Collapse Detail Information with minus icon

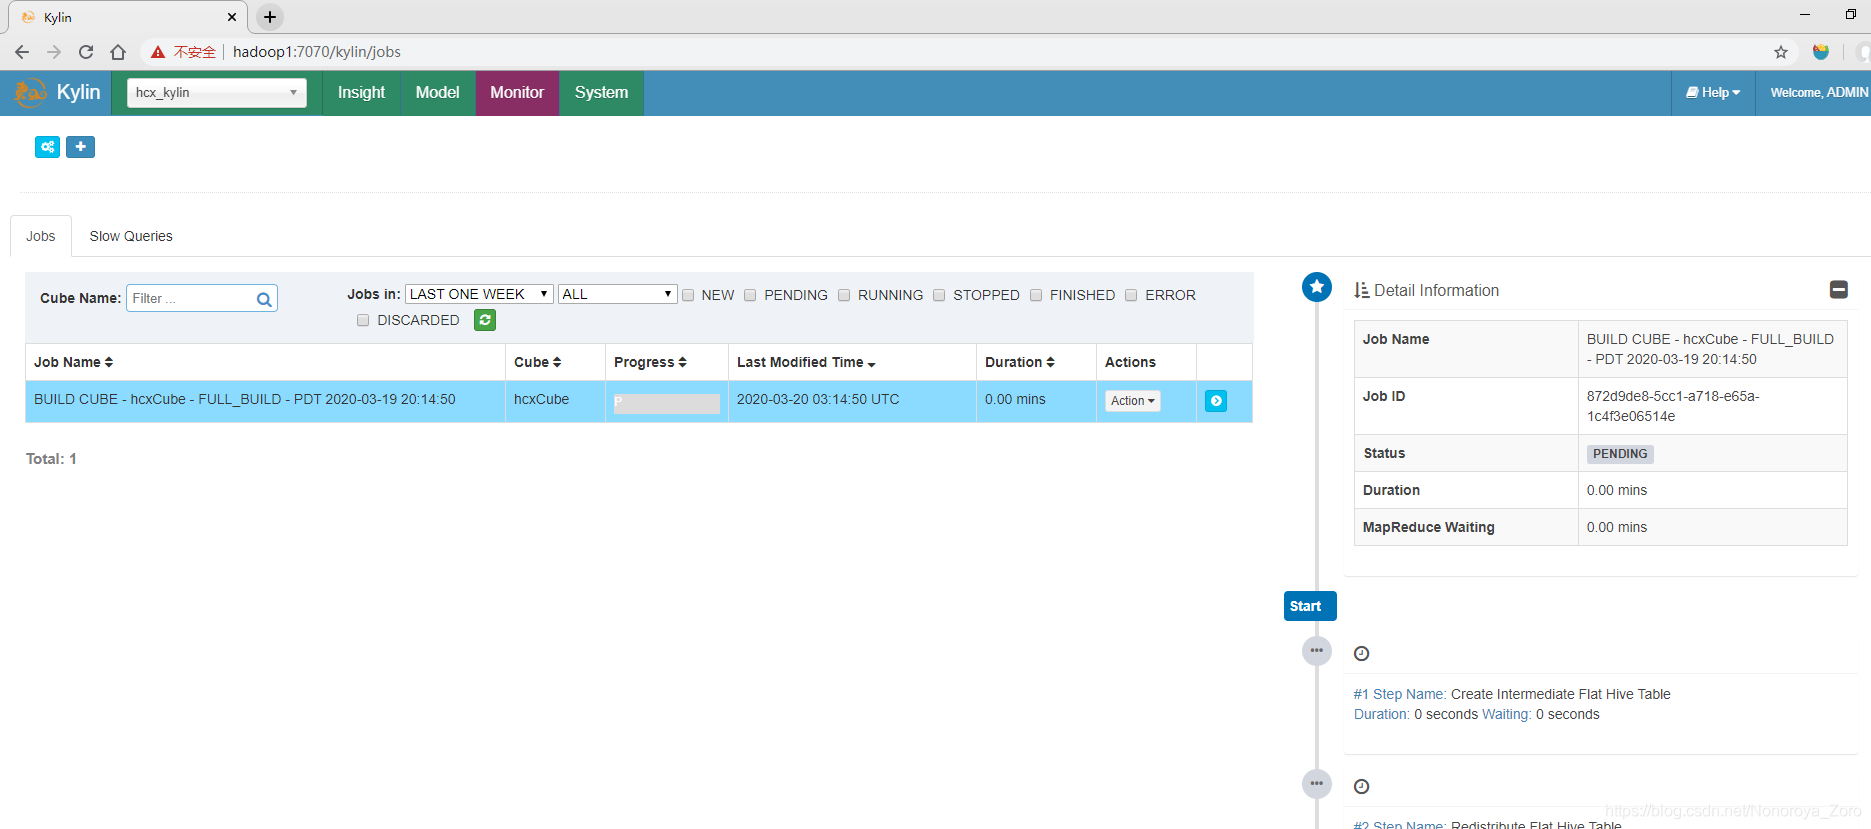point(1838,290)
